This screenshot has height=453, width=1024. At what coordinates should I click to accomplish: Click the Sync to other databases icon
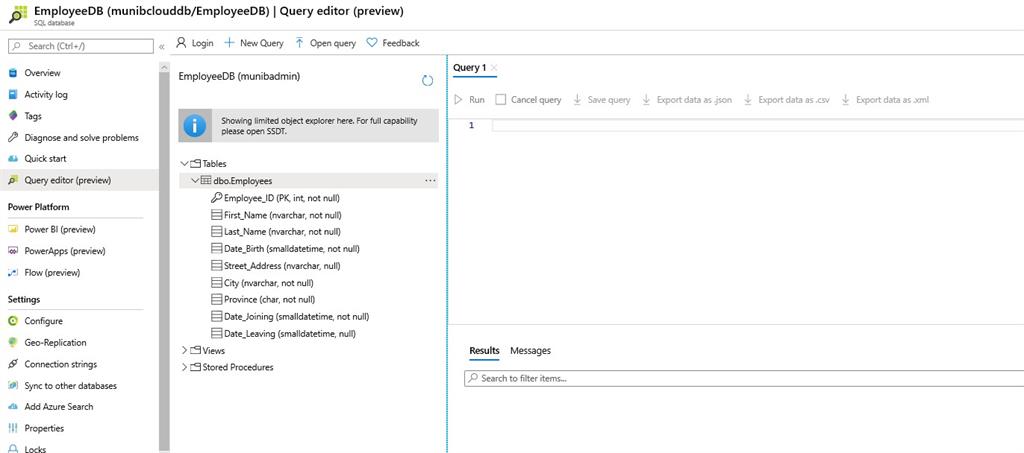tap(12, 386)
